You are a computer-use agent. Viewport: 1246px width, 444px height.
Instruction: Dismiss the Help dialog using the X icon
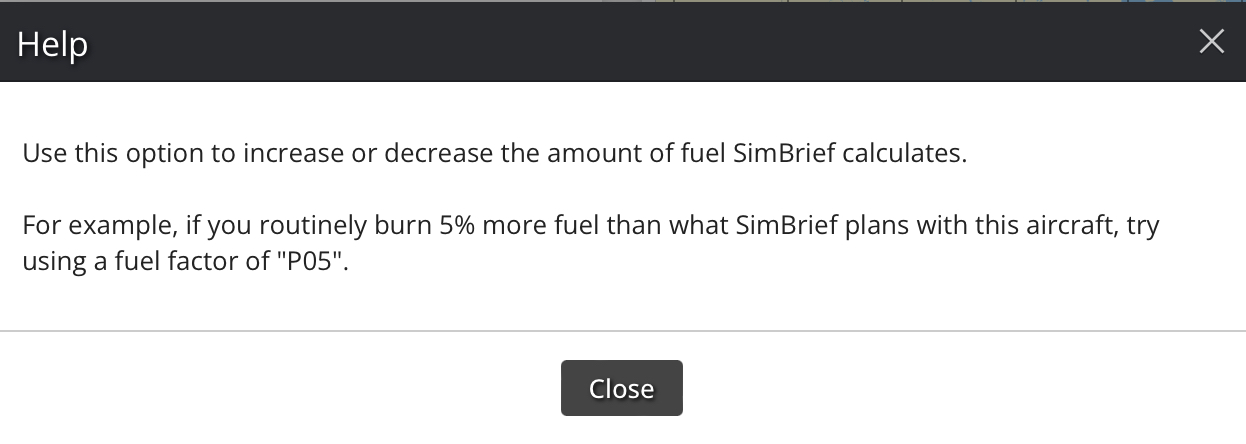pyautogui.click(x=1211, y=41)
